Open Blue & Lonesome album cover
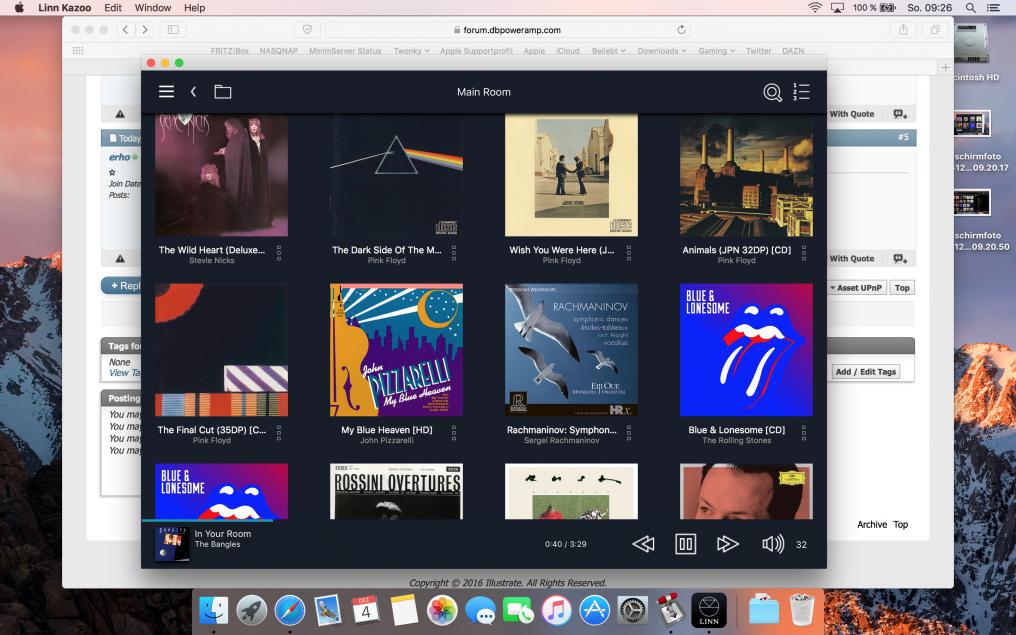 [x=746, y=350]
